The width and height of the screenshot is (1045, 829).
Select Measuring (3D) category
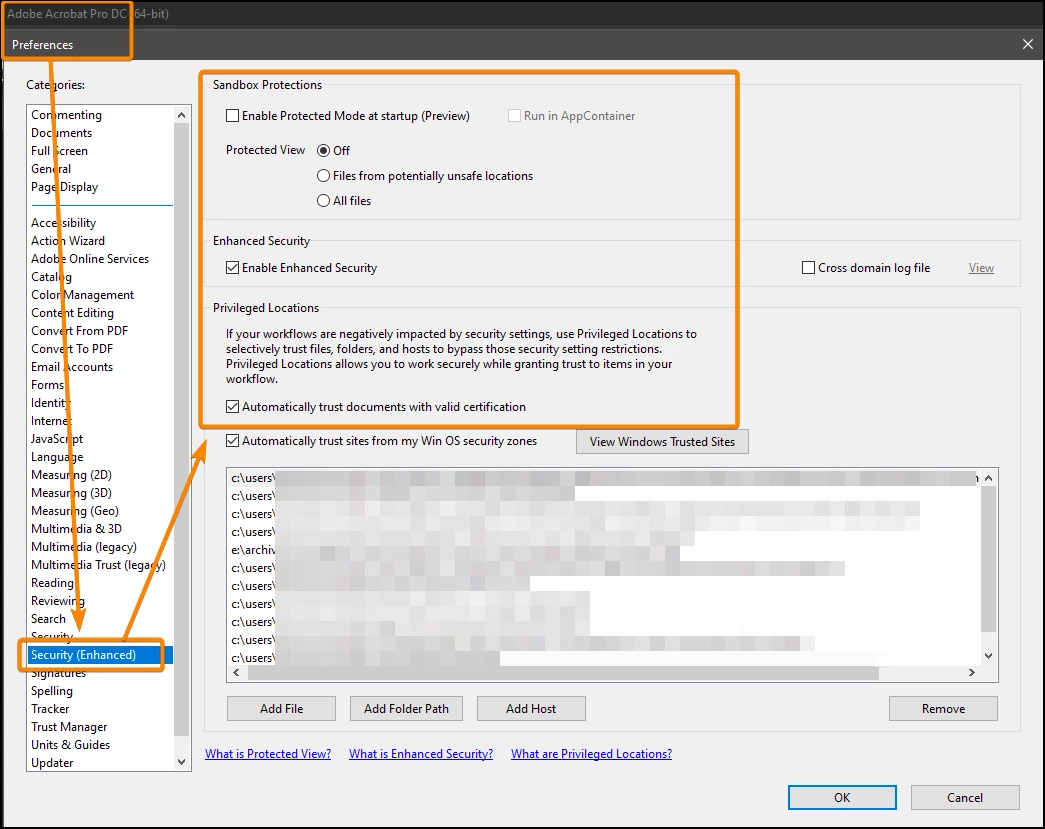coord(71,492)
